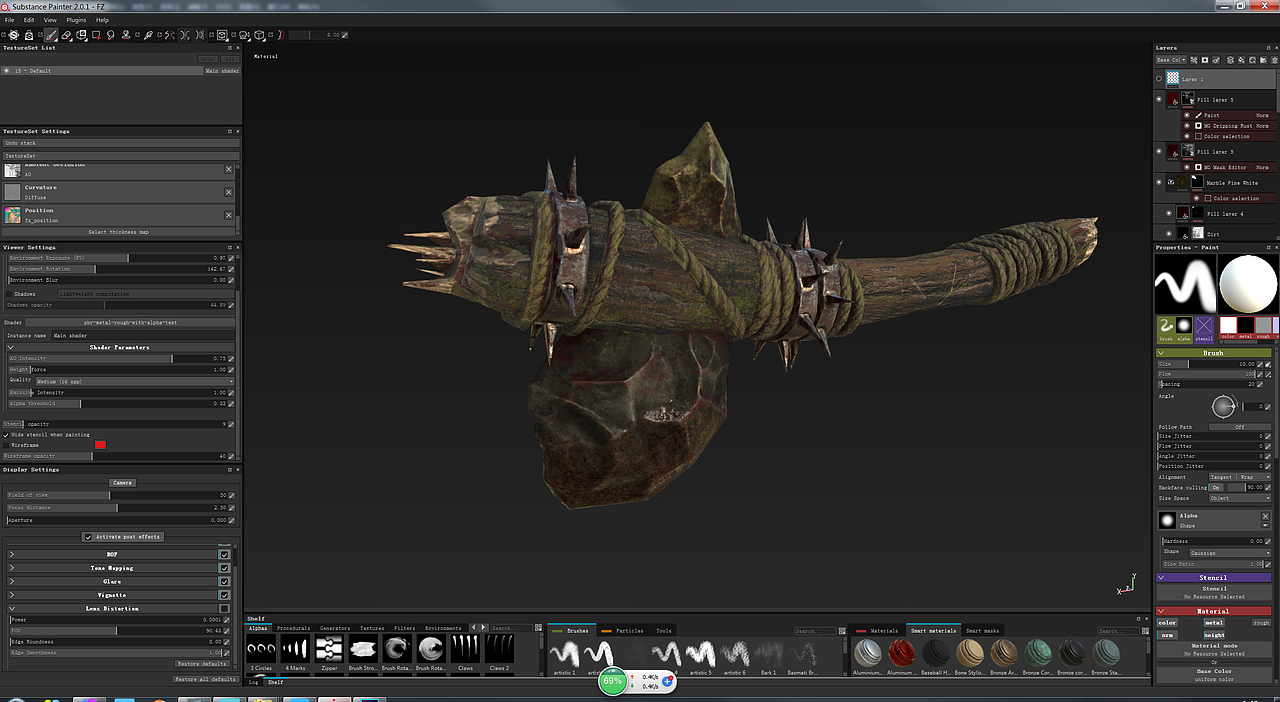Screen dimensions: 1280x702
Task: Switch to the Procedurals shelf tab
Action: click(294, 628)
